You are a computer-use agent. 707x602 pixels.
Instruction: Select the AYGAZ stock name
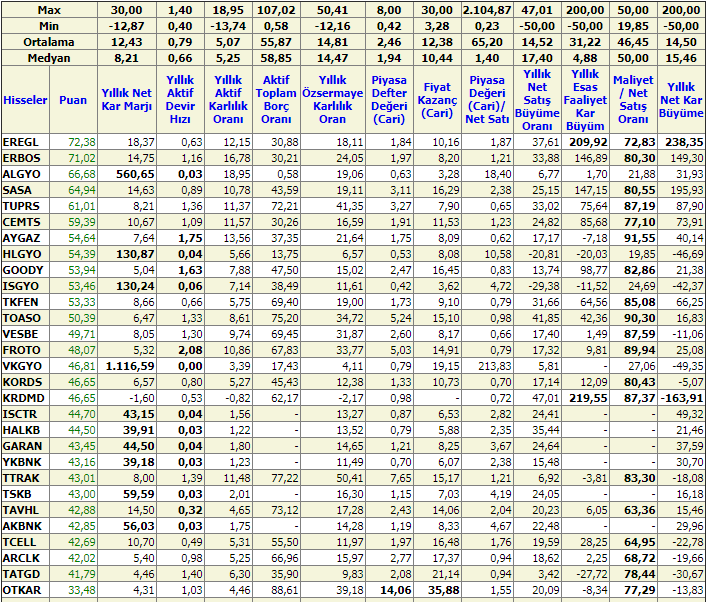coord(21,239)
